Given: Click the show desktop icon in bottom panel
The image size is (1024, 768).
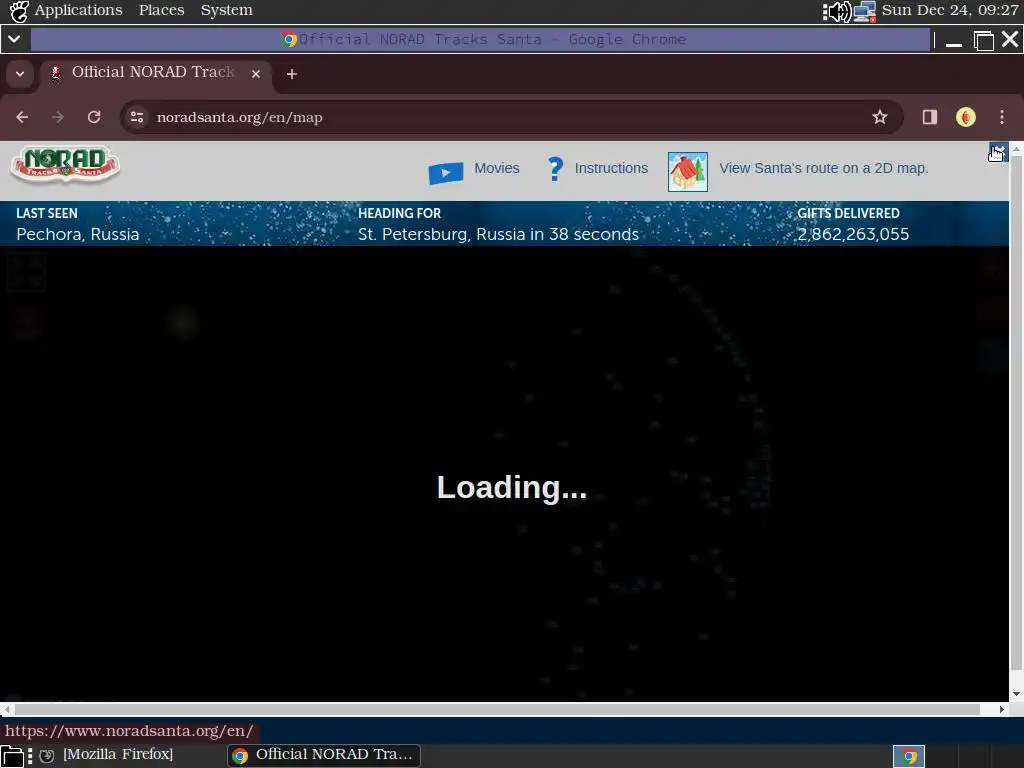Looking at the screenshot, I should (12, 756).
